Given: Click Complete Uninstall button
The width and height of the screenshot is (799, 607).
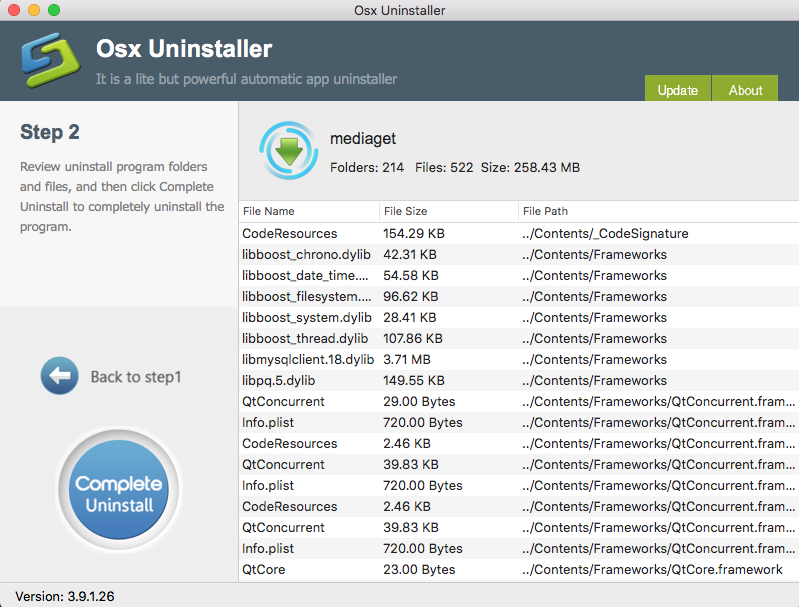Looking at the screenshot, I should (119, 489).
